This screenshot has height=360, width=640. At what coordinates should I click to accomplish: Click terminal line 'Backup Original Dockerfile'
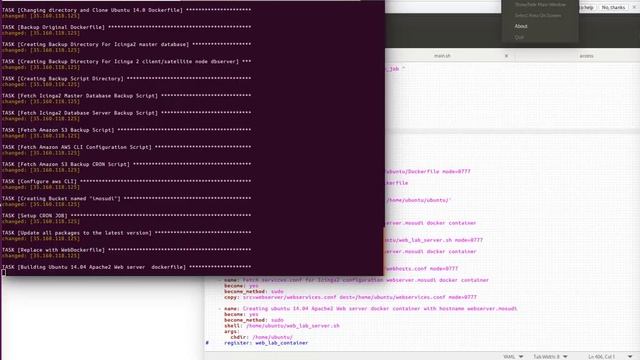click(x=127, y=27)
